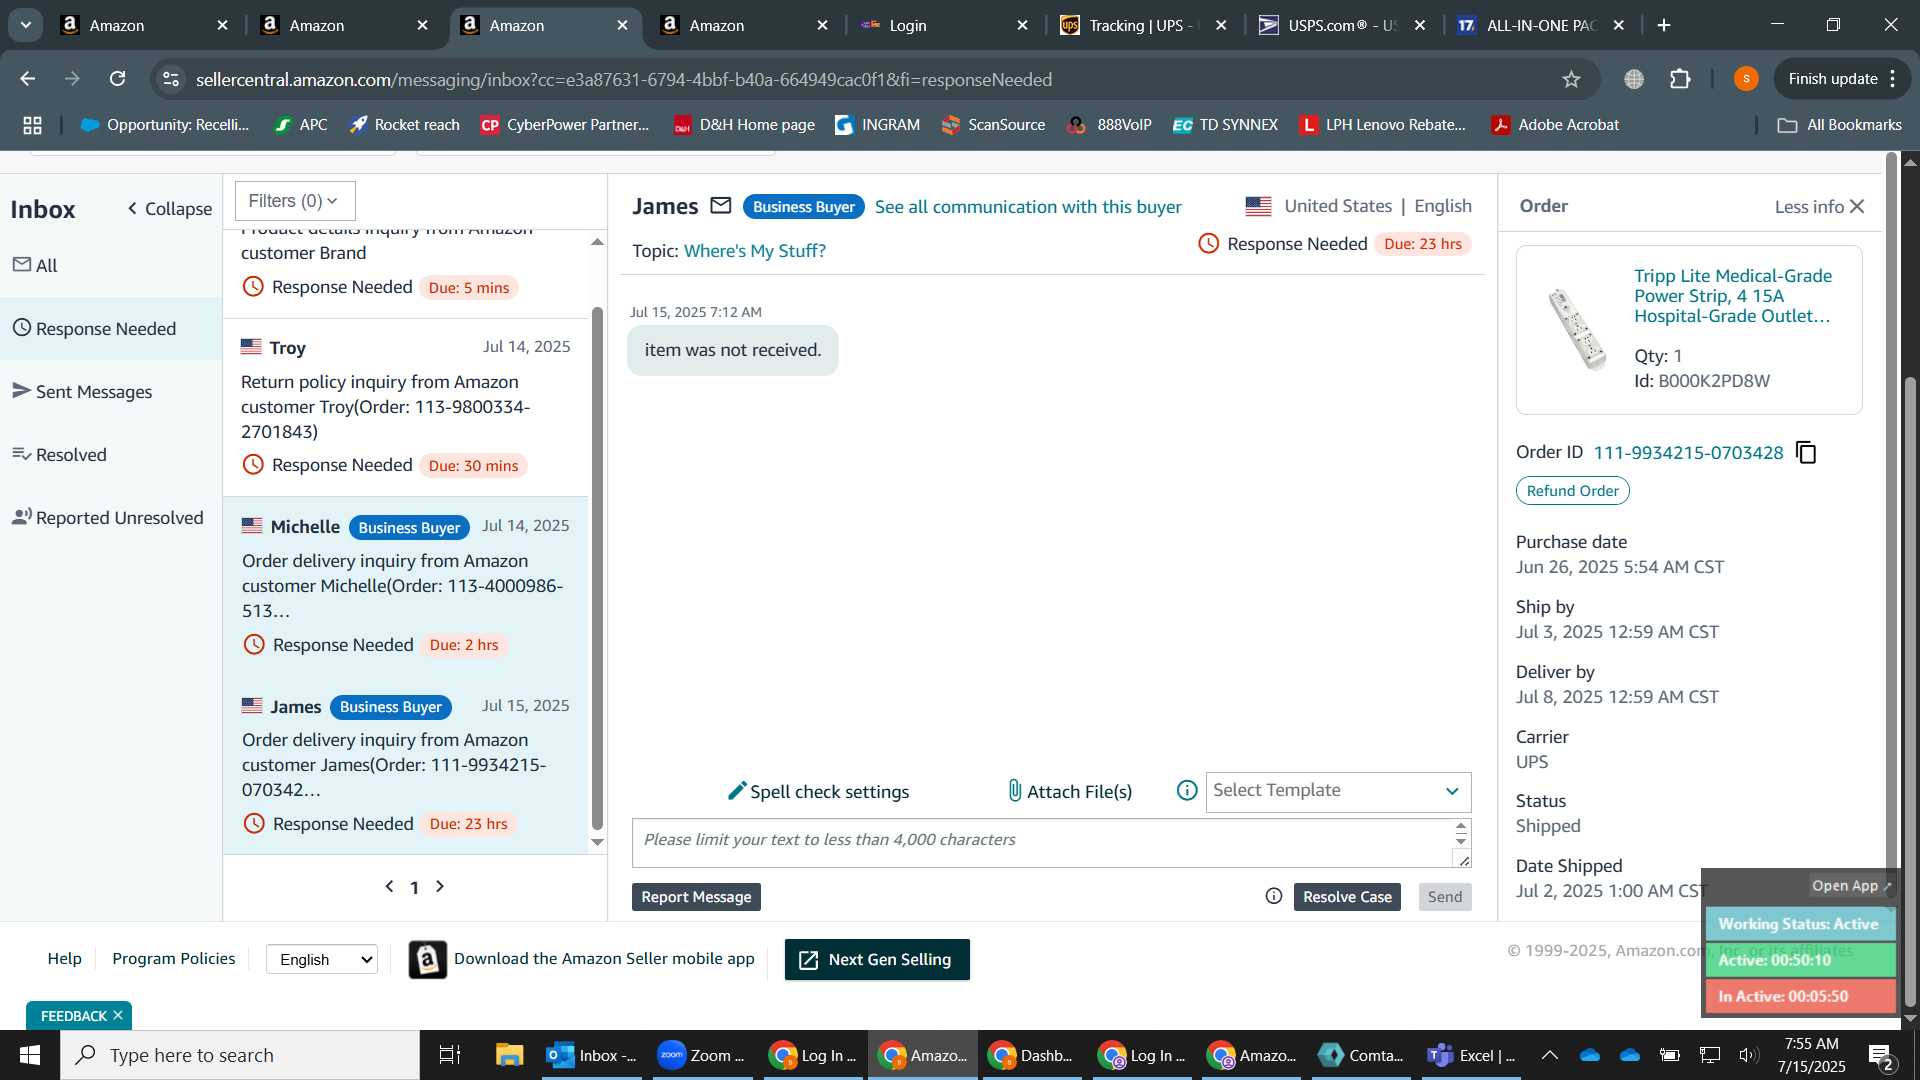Open Zoom from the taskbar

click(700, 1055)
